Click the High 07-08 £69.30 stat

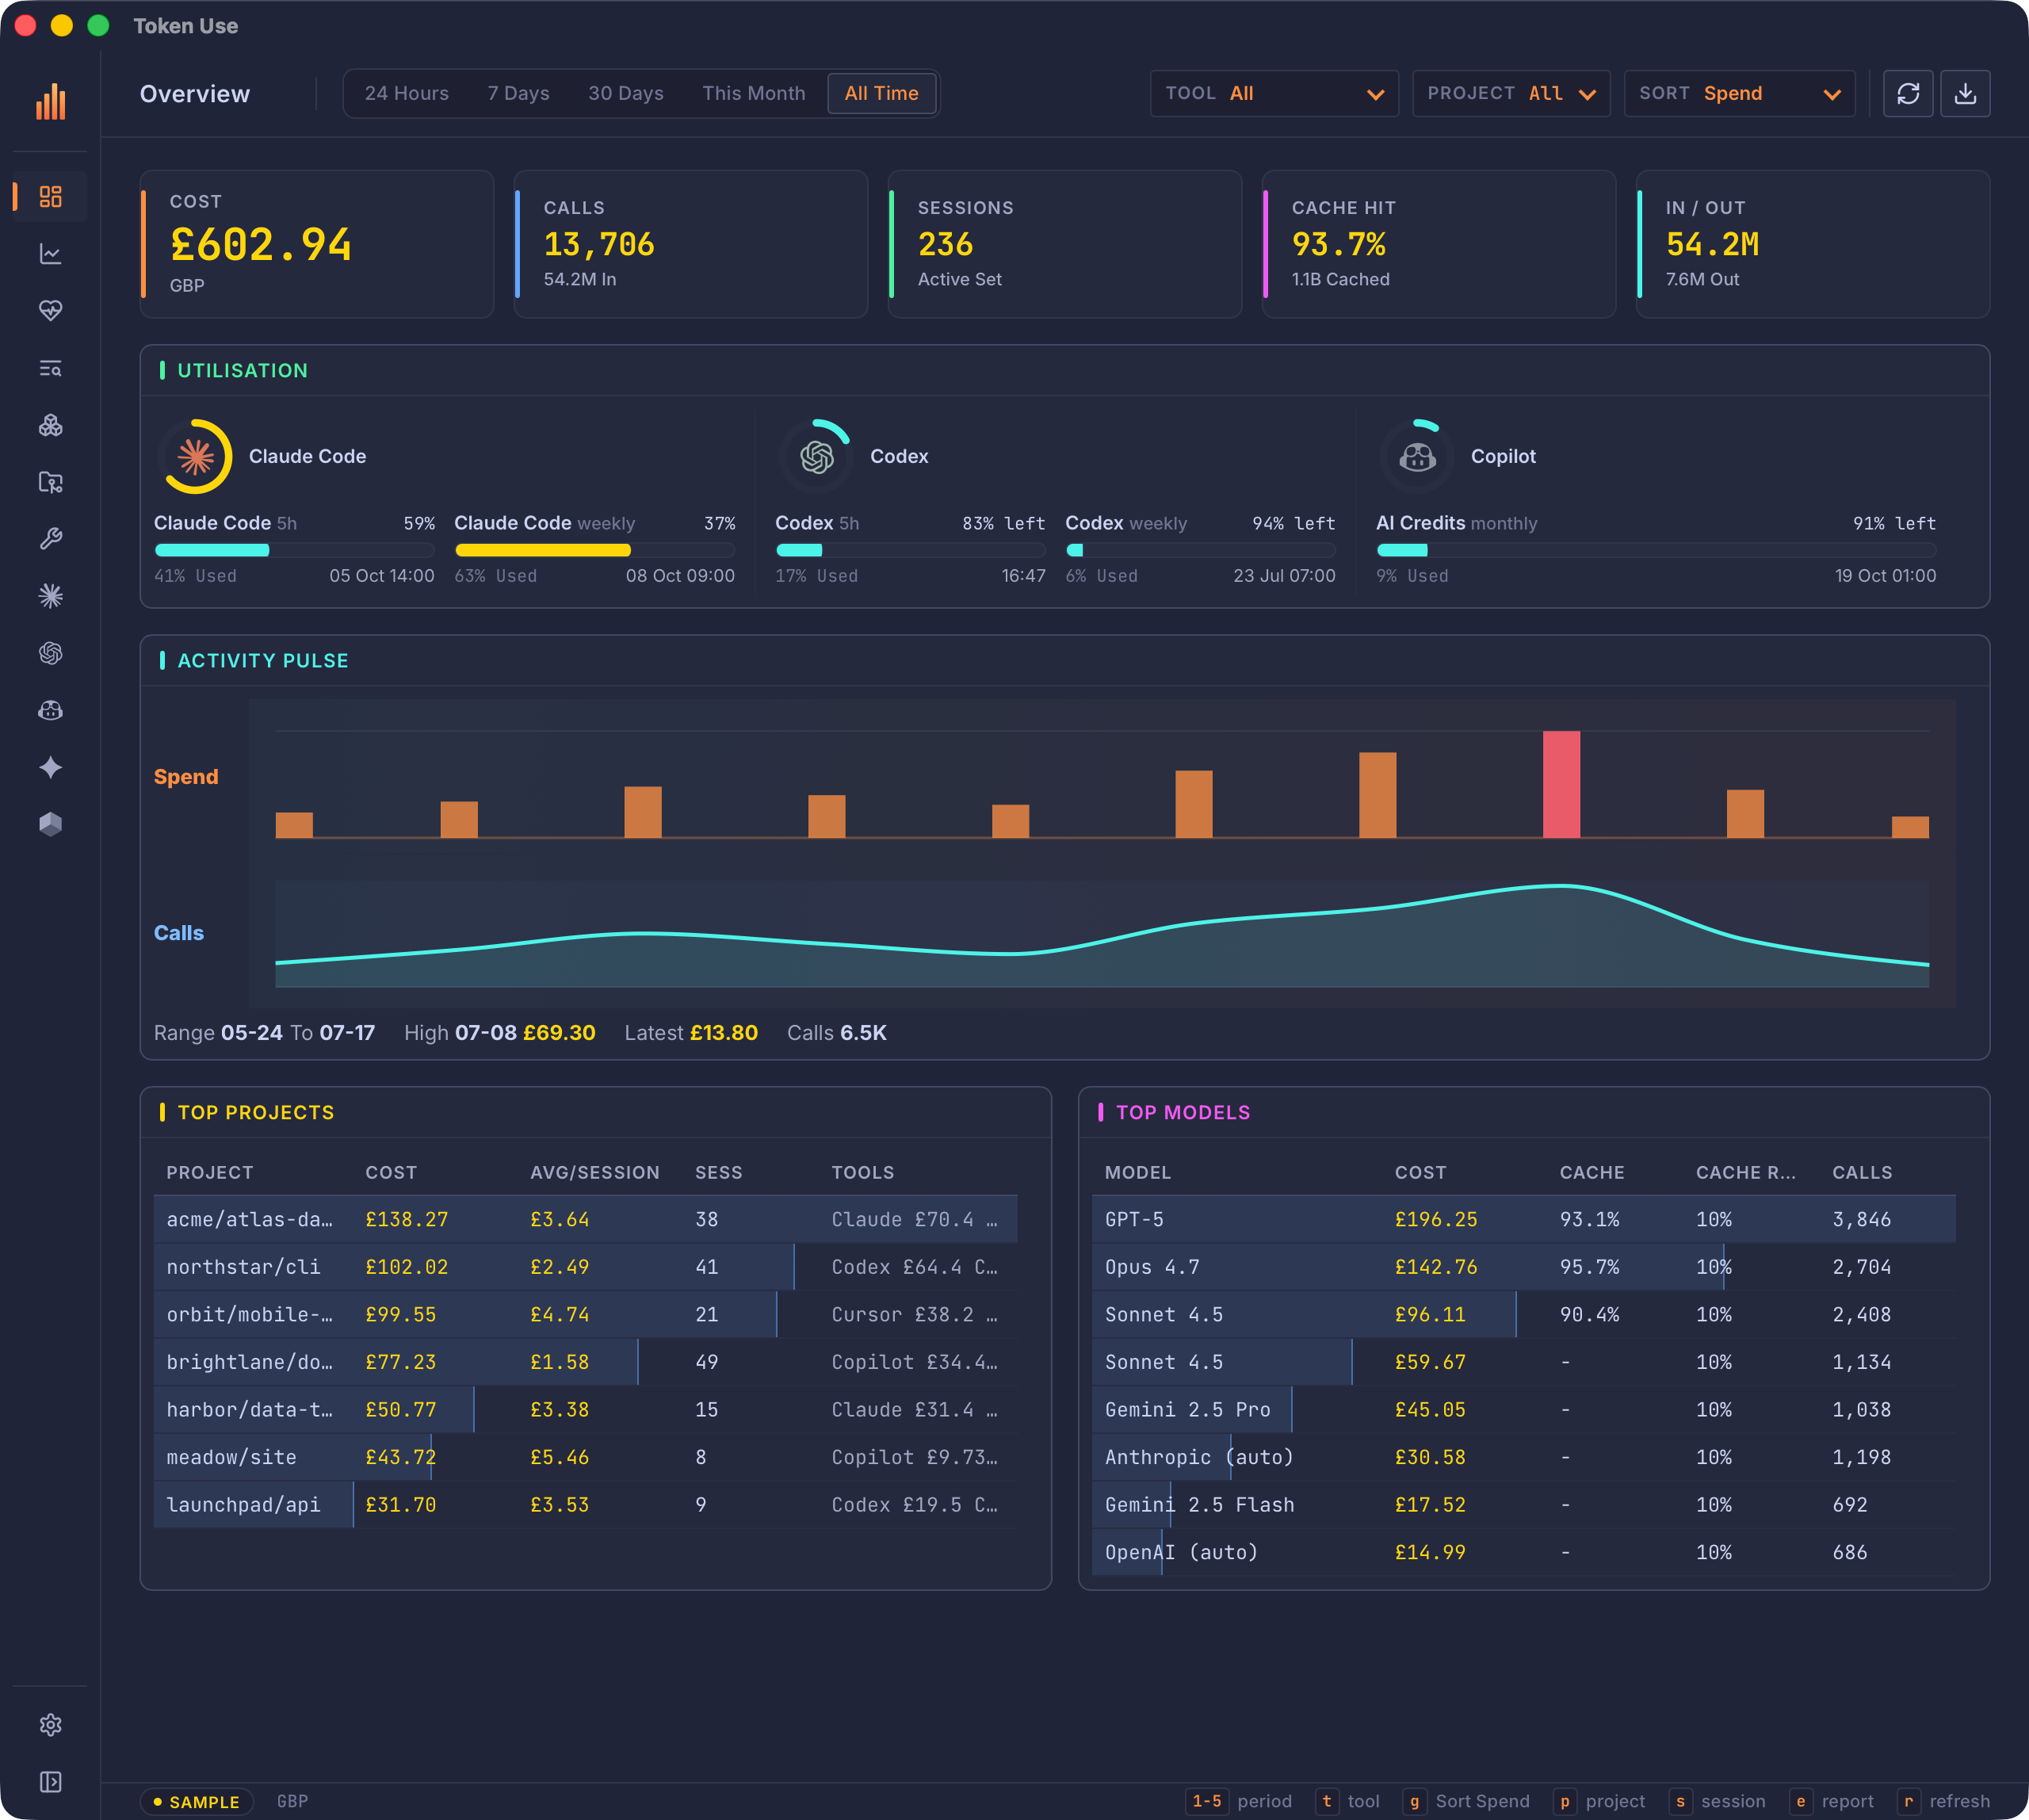click(x=499, y=1033)
